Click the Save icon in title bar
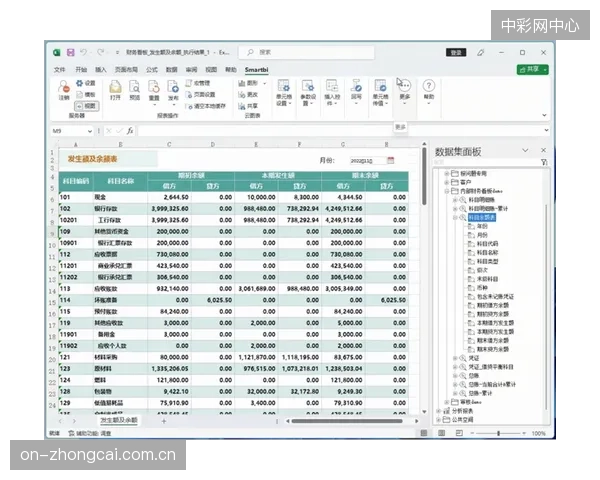The height and width of the screenshot is (480, 600). tap(70, 52)
